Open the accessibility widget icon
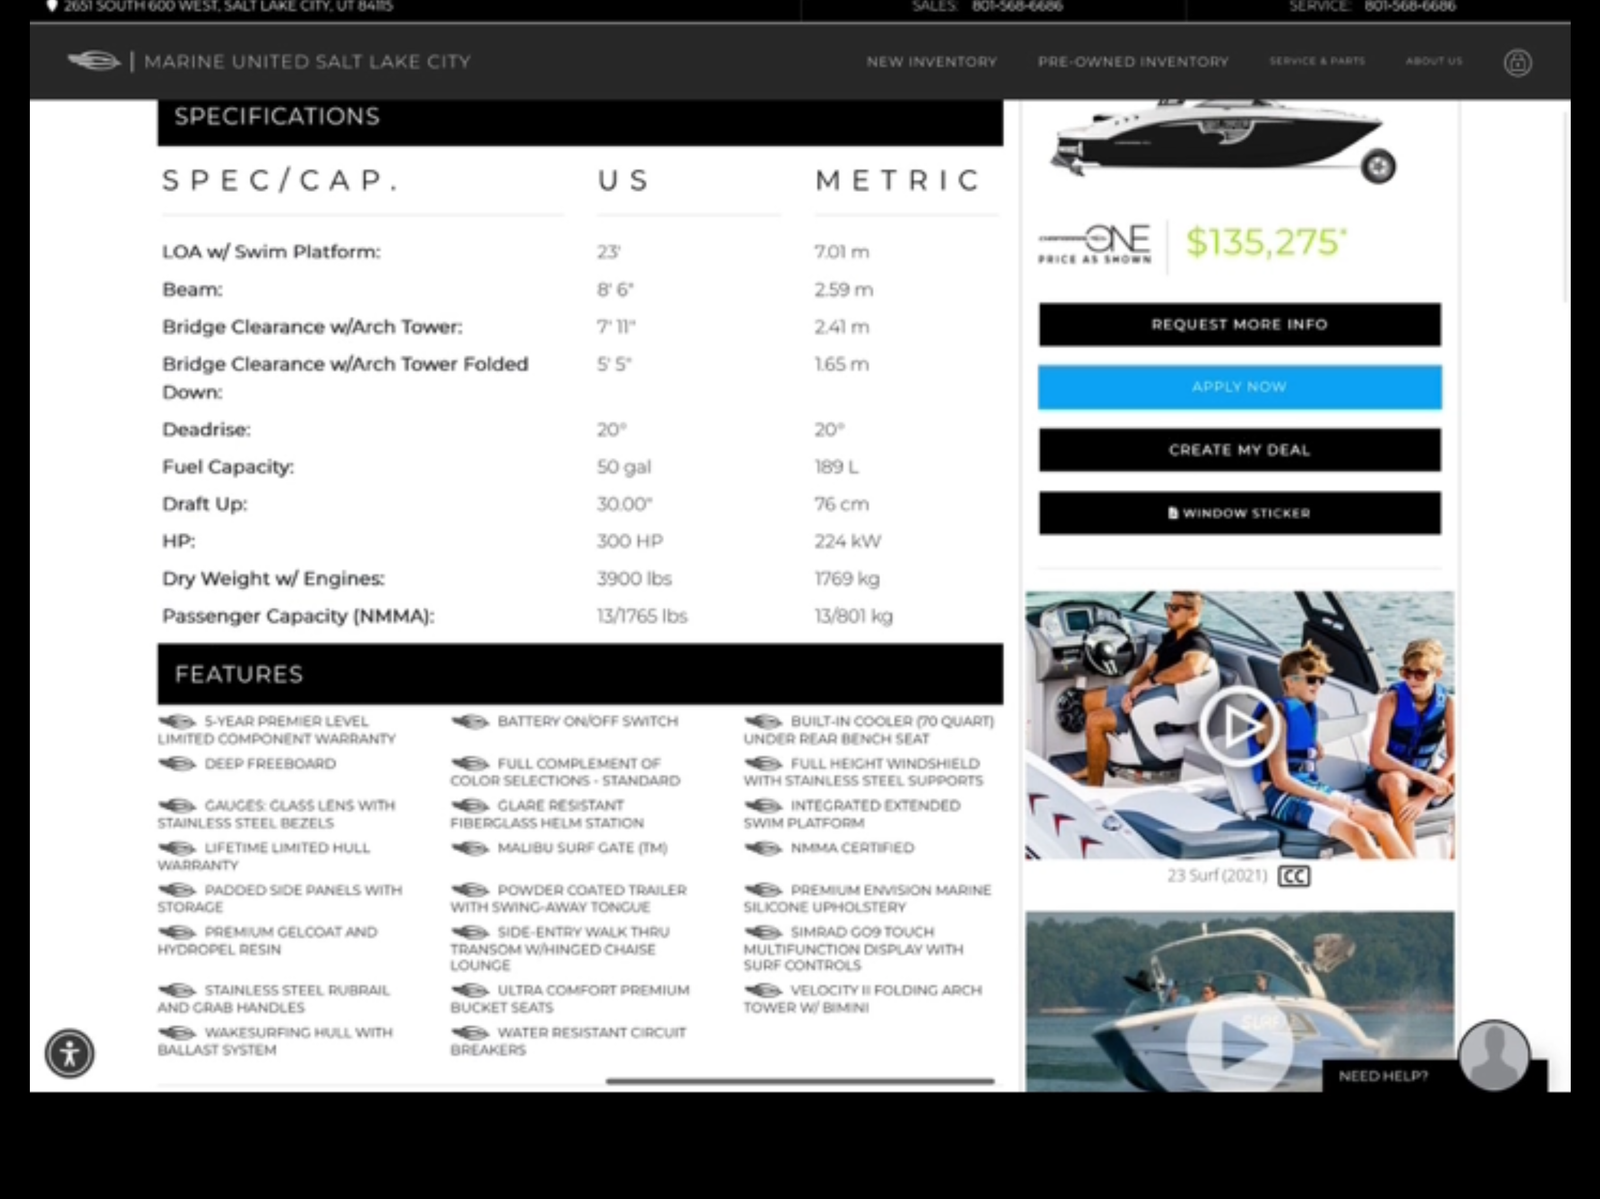This screenshot has width=1600, height=1199. click(x=69, y=1053)
